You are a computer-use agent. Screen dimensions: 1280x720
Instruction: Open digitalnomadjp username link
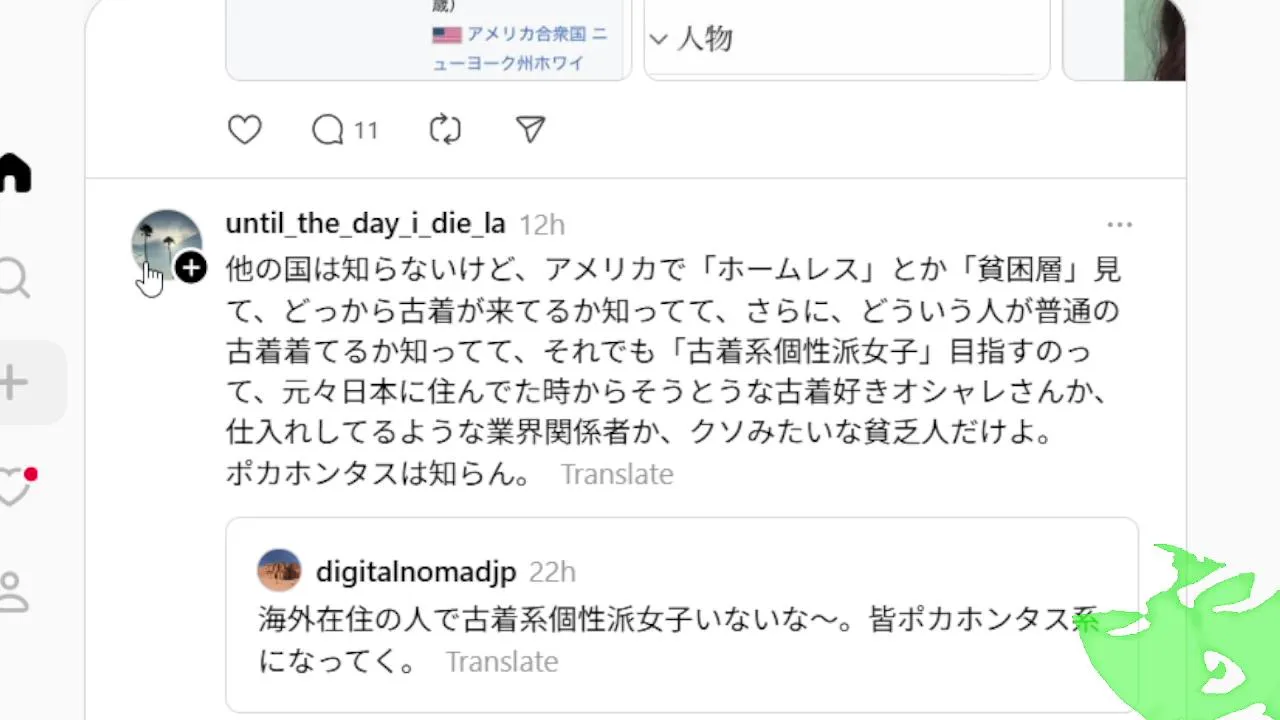pos(416,572)
